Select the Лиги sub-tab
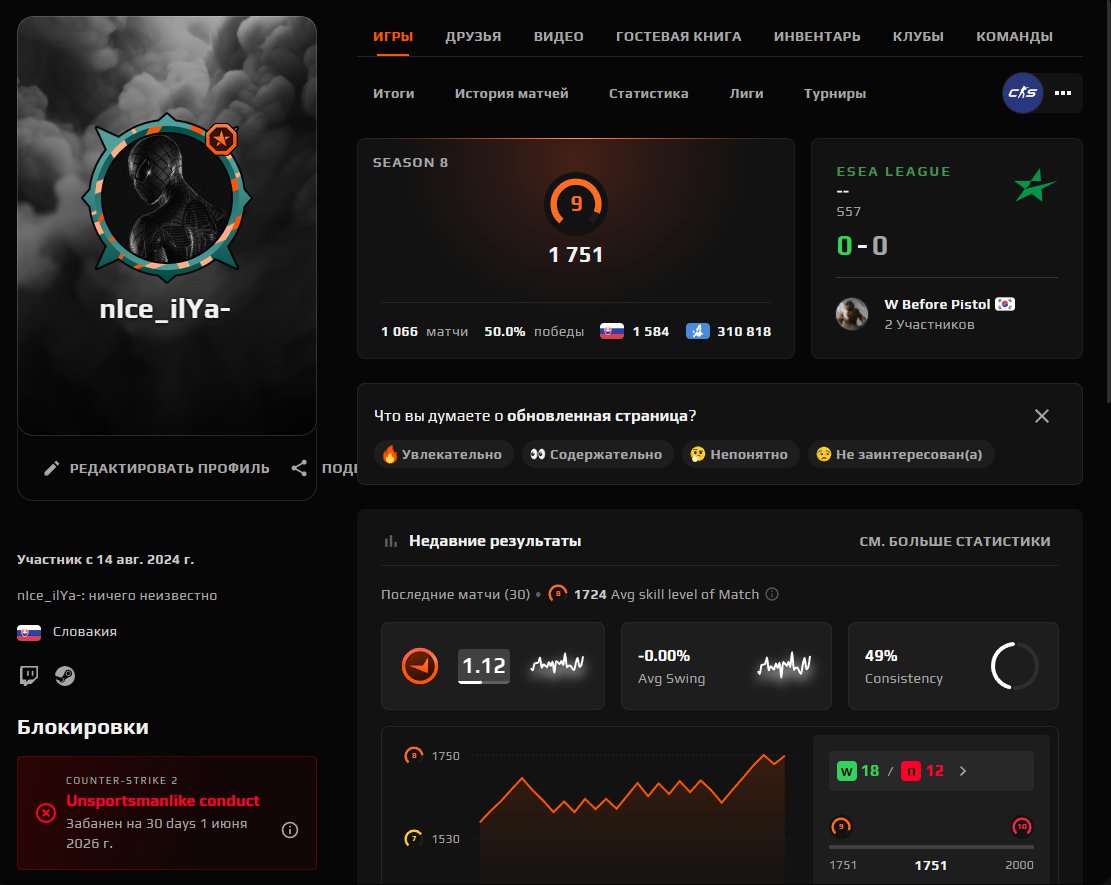The image size is (1111, 885). click(x=746, y=94)
